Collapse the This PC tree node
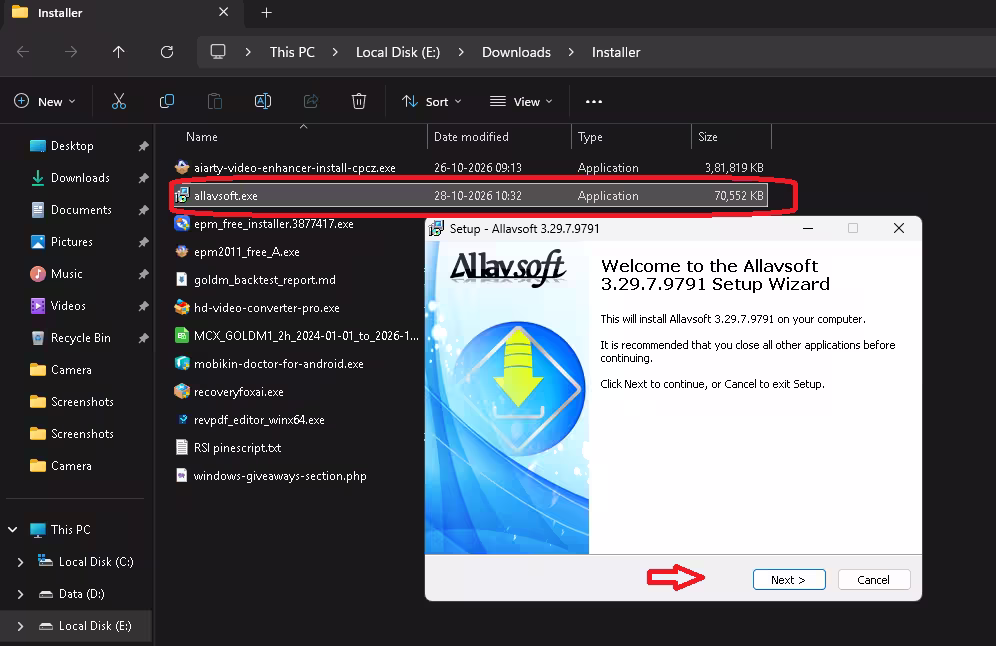 coord(13,529)
